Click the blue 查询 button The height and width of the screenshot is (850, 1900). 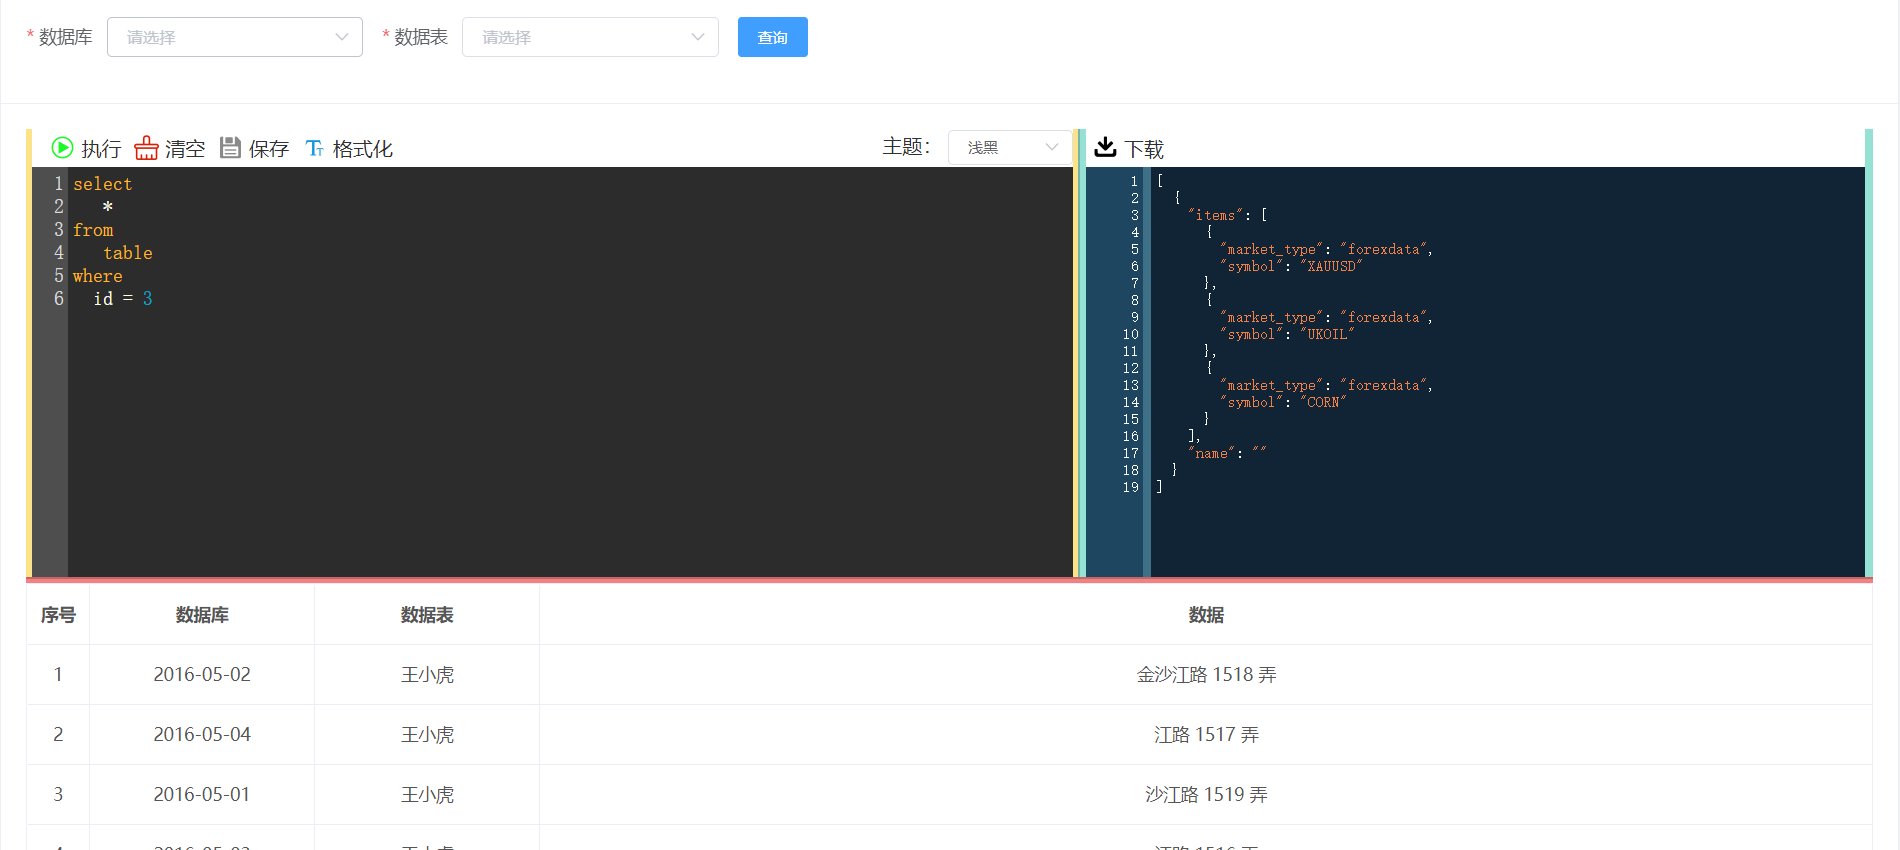[772, 37]
